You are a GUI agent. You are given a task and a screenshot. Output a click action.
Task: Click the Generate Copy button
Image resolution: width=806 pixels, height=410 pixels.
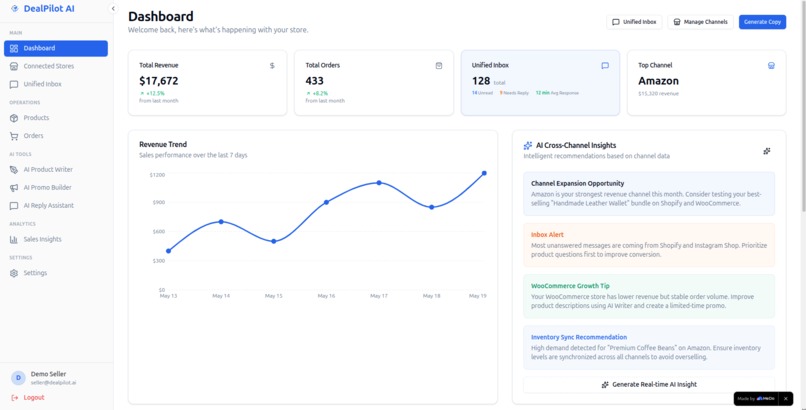[762, 22]
